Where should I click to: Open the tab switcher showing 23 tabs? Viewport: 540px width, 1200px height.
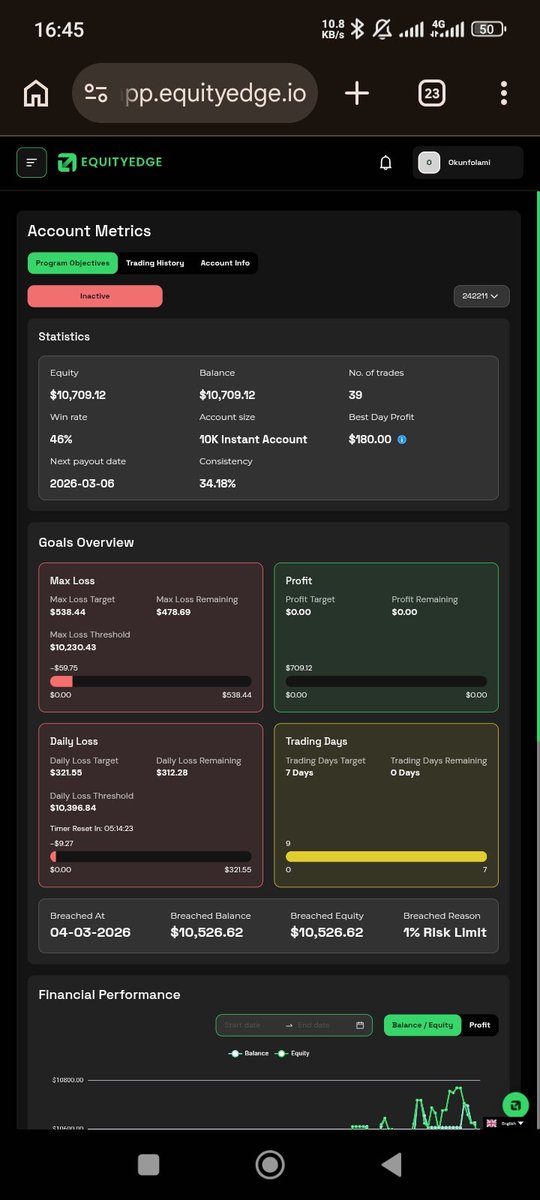(x=431, y=94)
